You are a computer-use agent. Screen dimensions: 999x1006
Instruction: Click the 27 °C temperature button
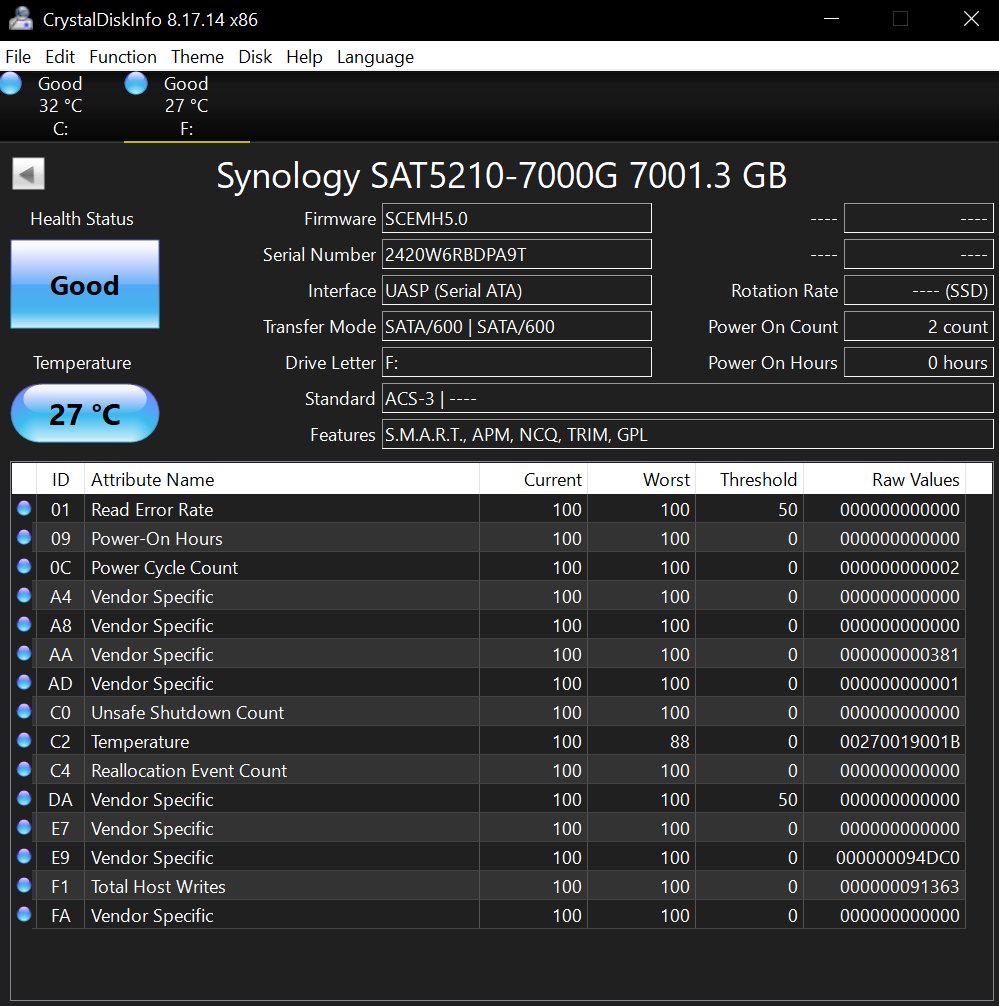point(85,413)
